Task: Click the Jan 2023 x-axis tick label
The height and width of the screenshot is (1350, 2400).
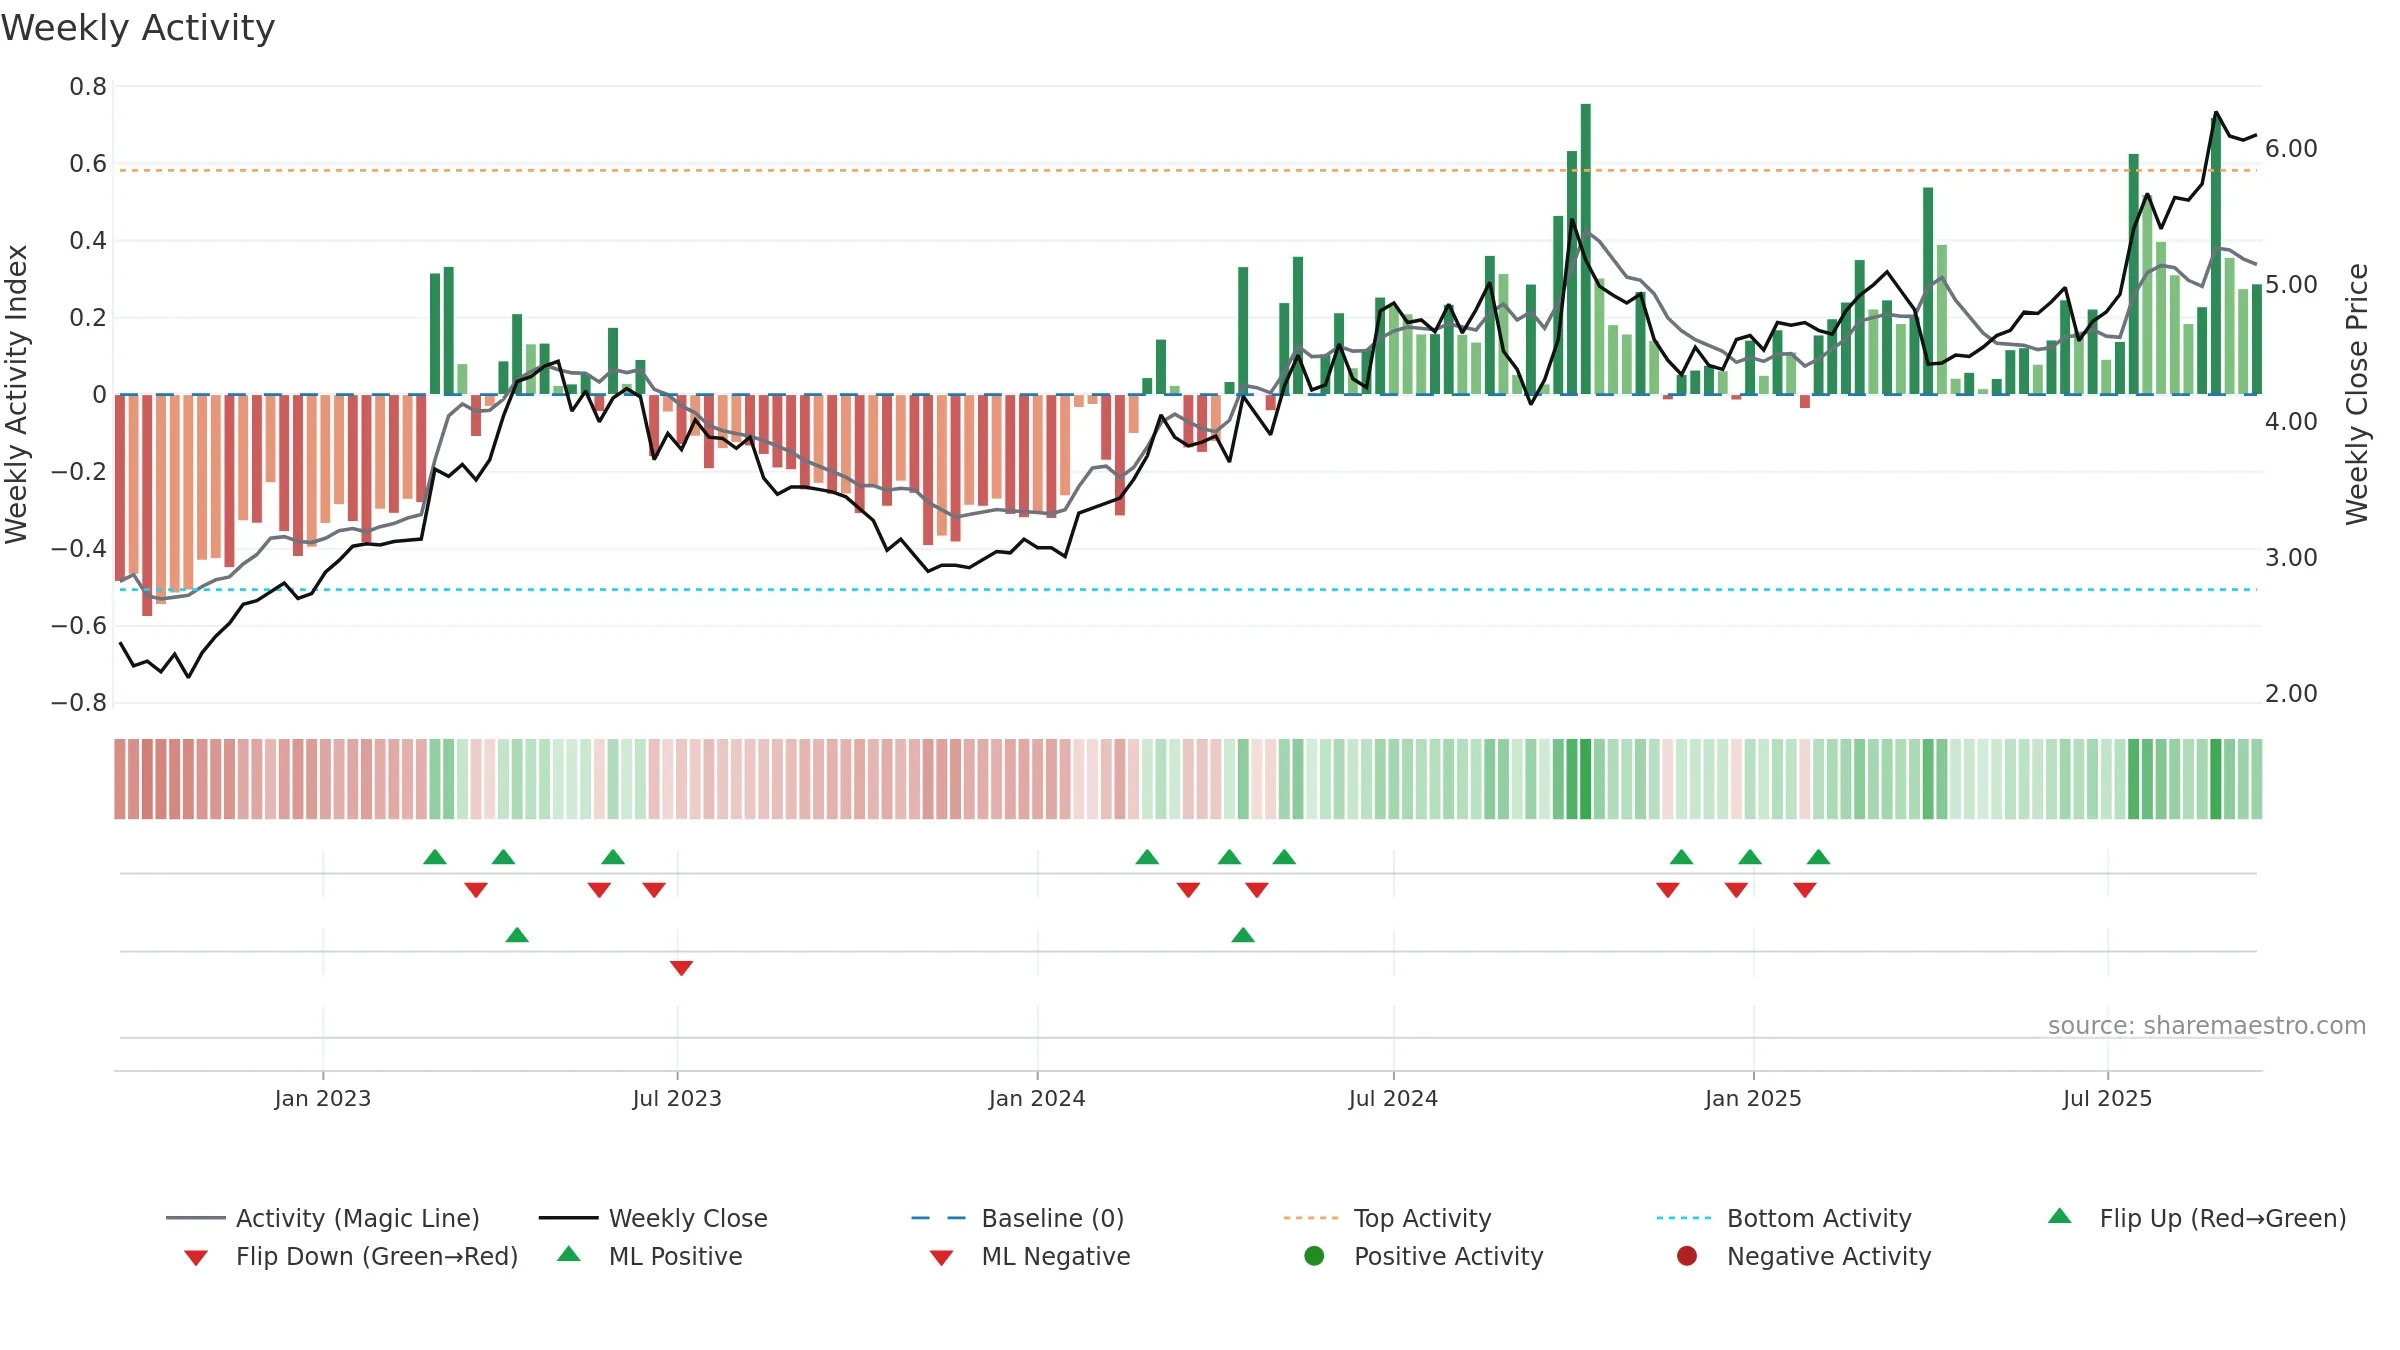Action: pos(323,1098)
